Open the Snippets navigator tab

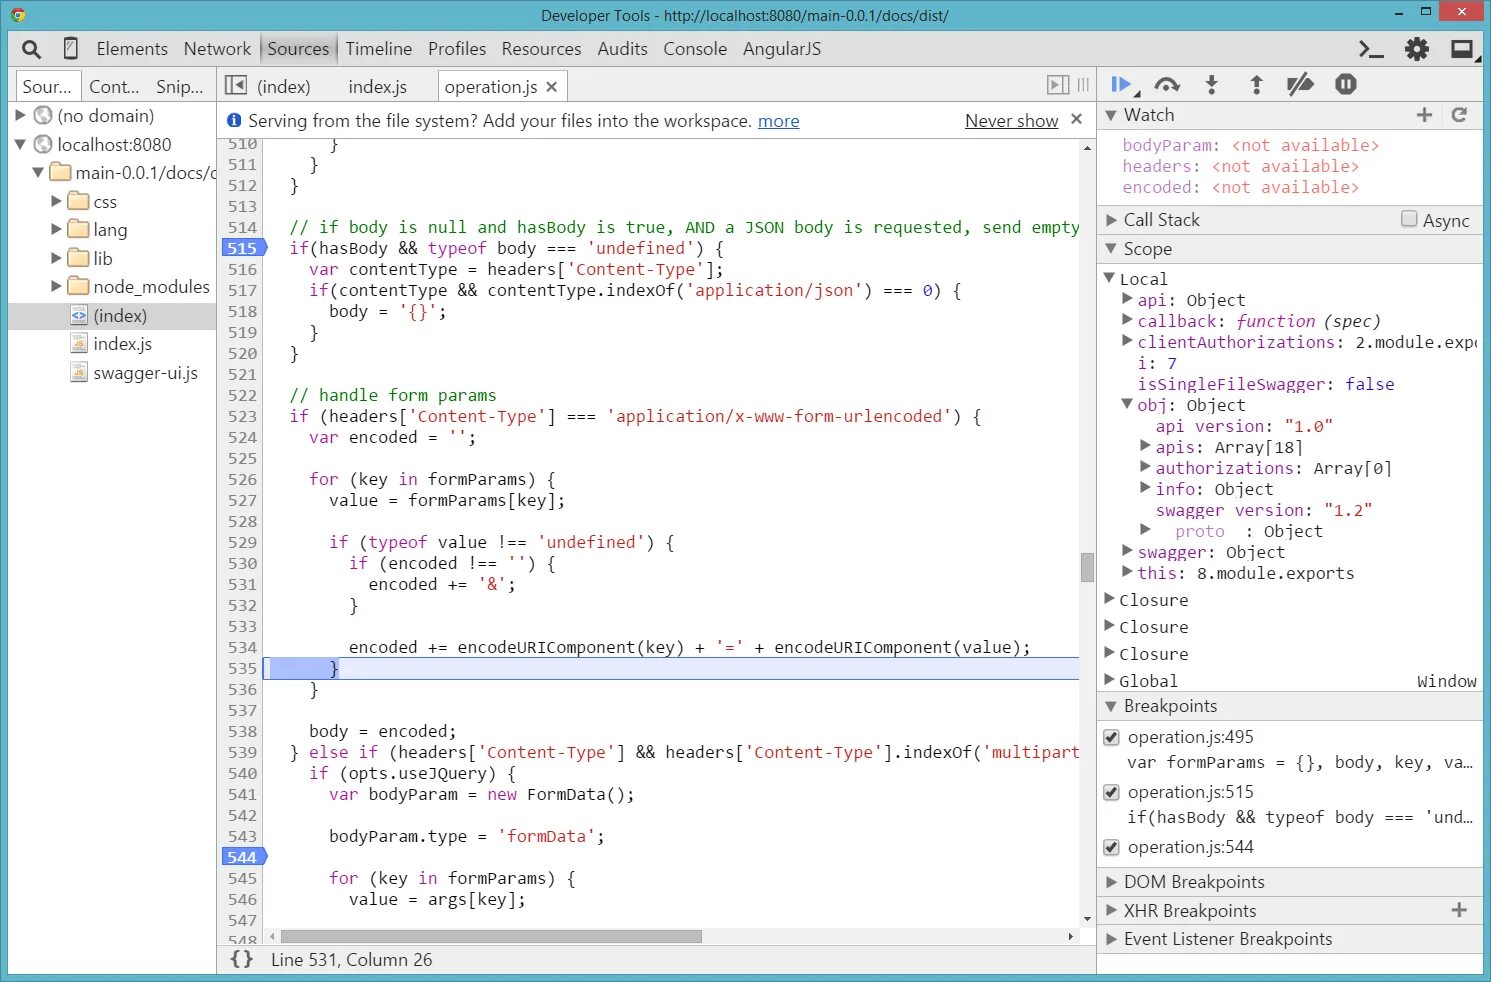[x=179, y=87]
